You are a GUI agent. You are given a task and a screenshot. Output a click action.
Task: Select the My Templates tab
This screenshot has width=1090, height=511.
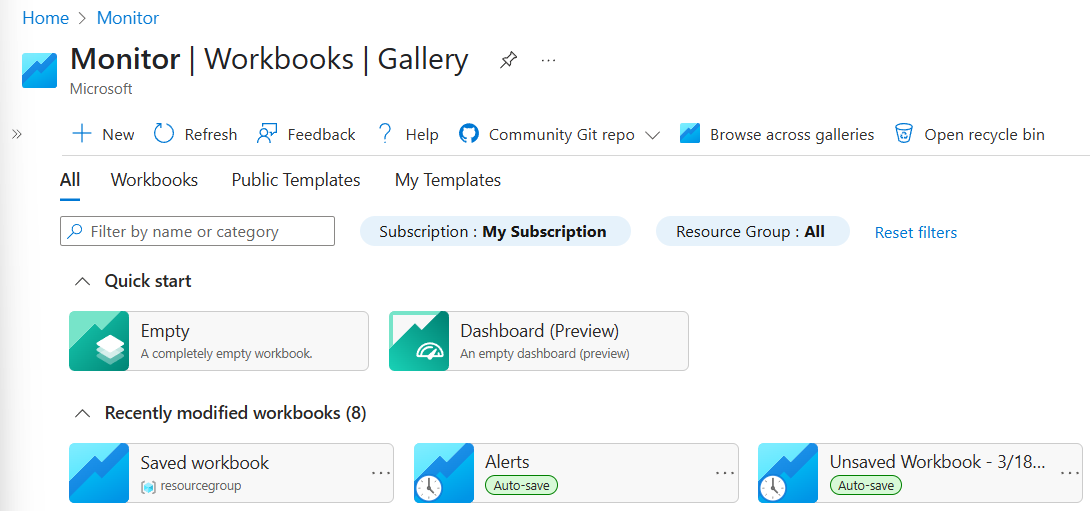447,180
